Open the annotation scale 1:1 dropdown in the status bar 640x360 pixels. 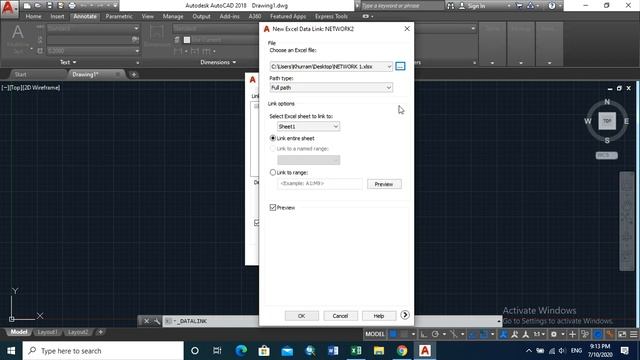[539, 334]
